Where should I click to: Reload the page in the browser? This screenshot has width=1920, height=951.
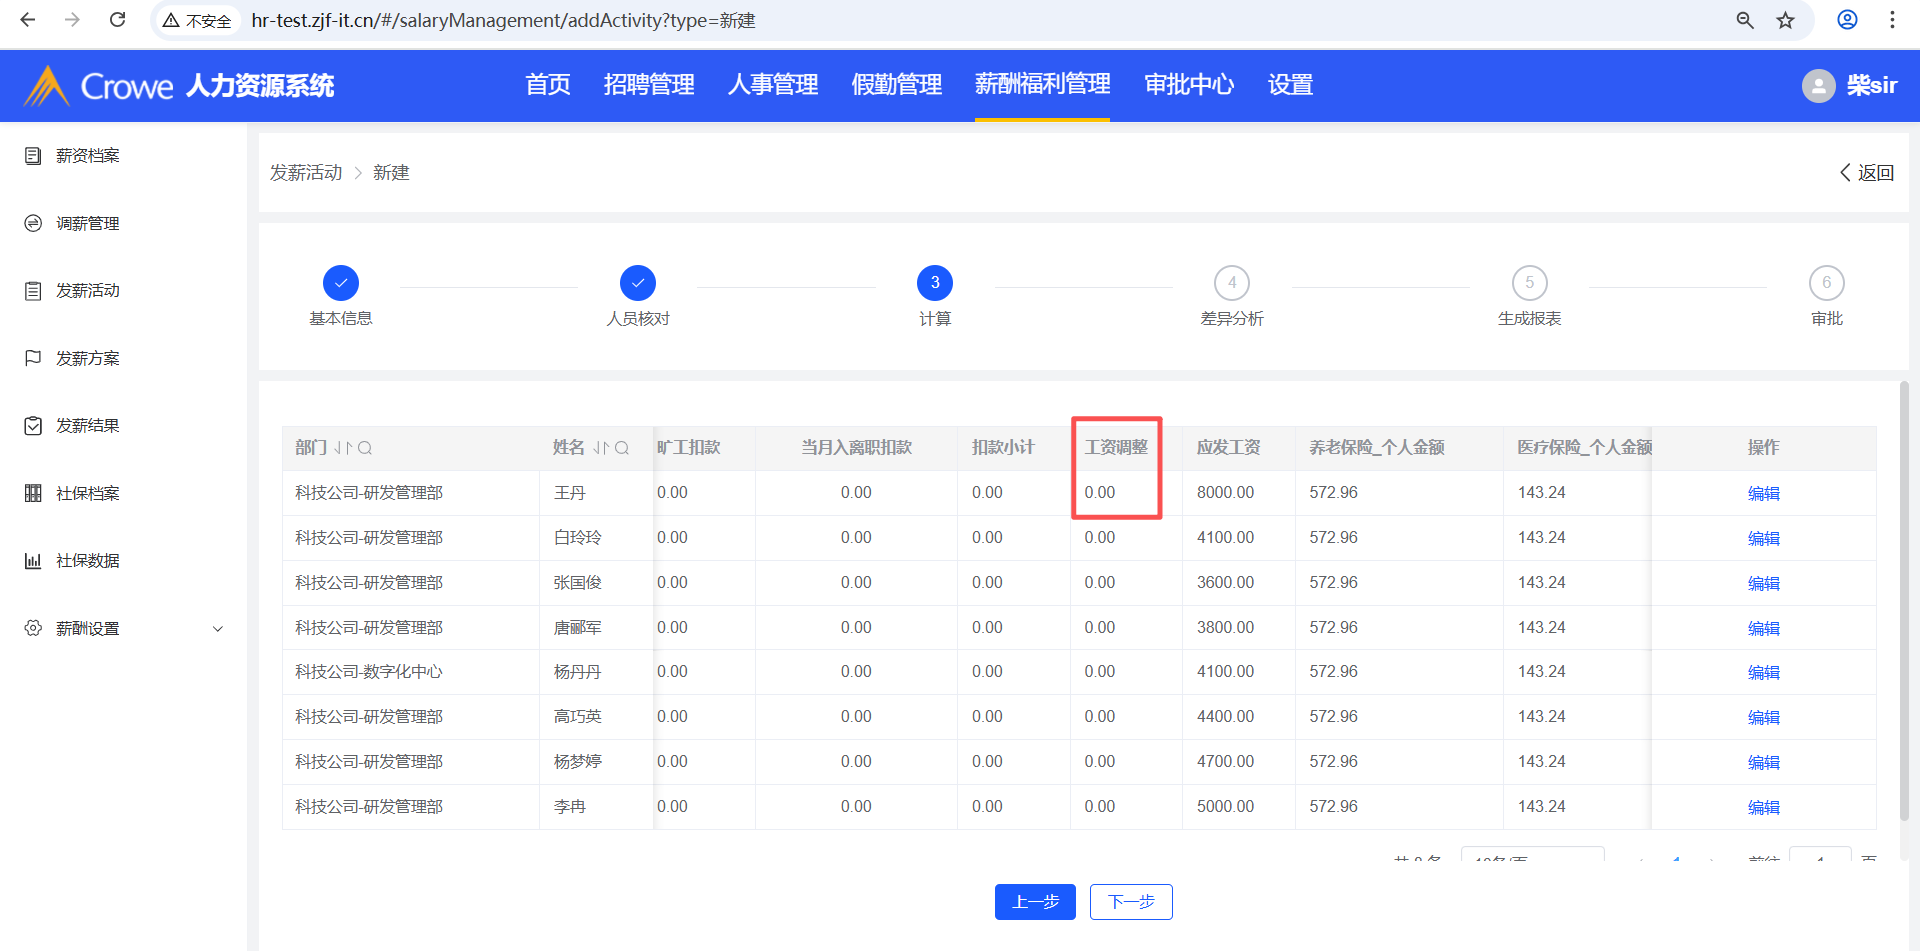click(x=117, y=20)
